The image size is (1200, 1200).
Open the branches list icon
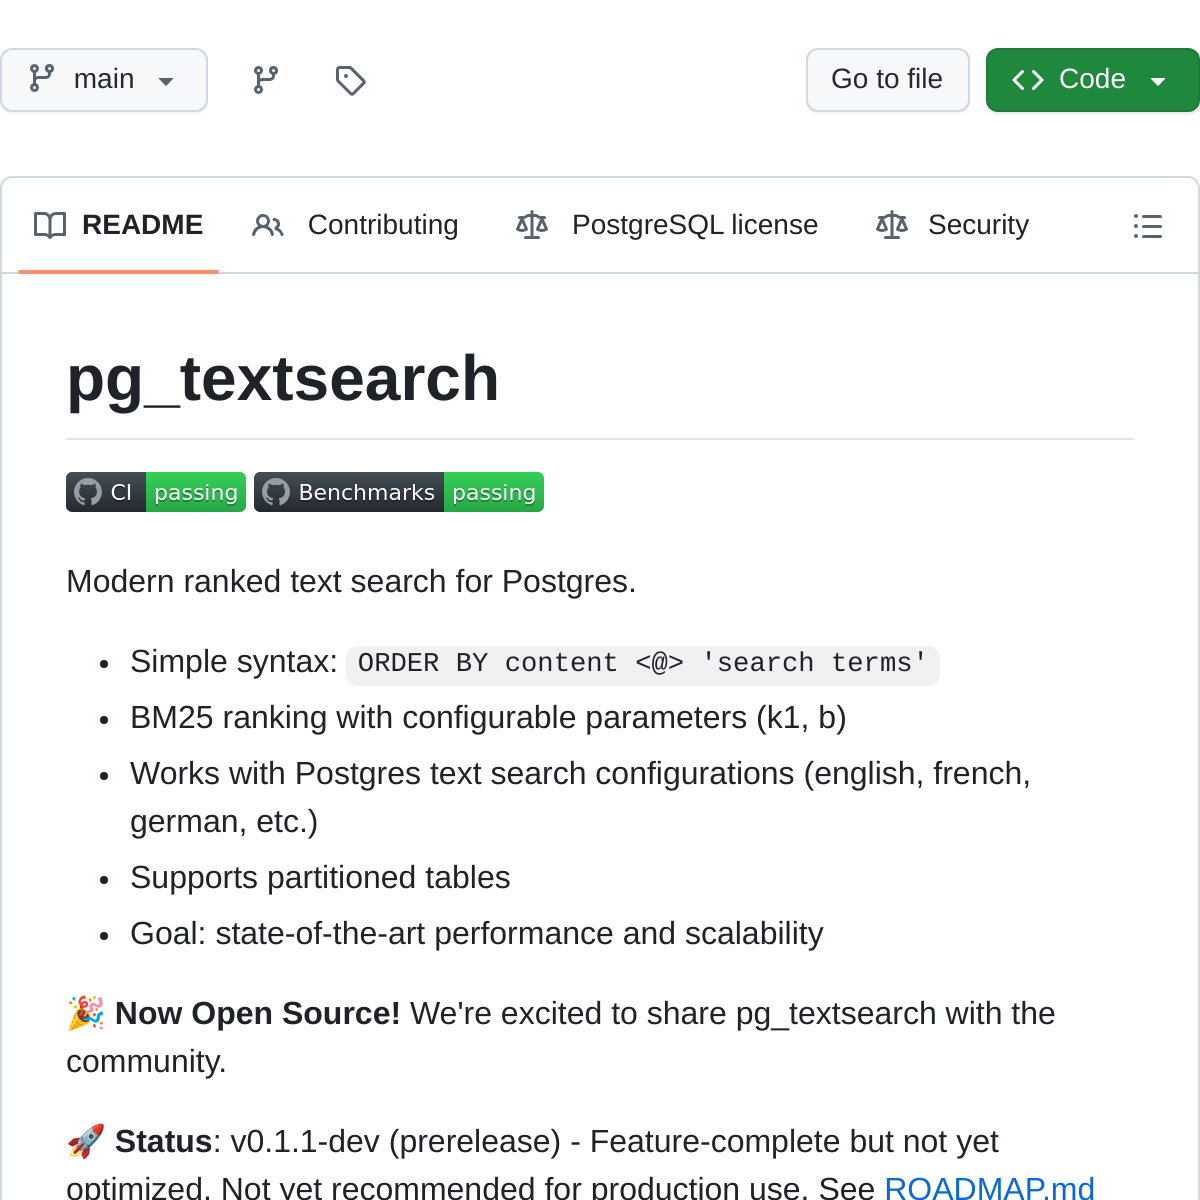click(266, 80)
